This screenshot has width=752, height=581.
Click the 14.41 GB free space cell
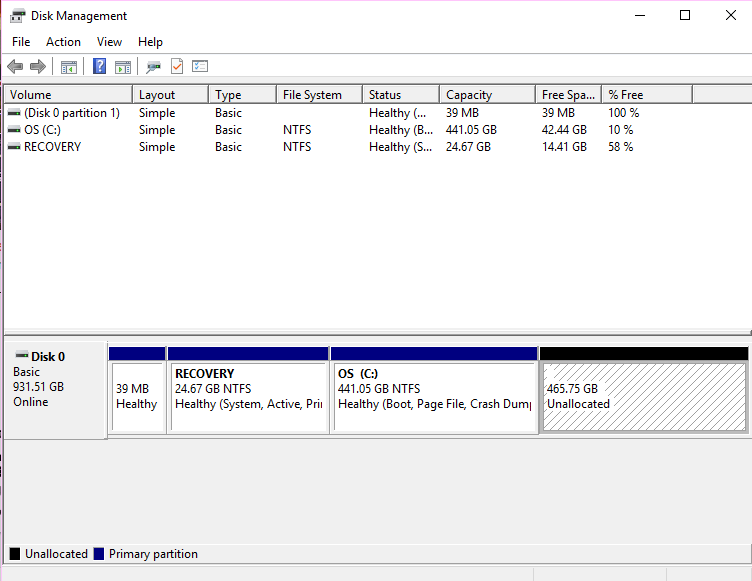(x=564, y=146)
